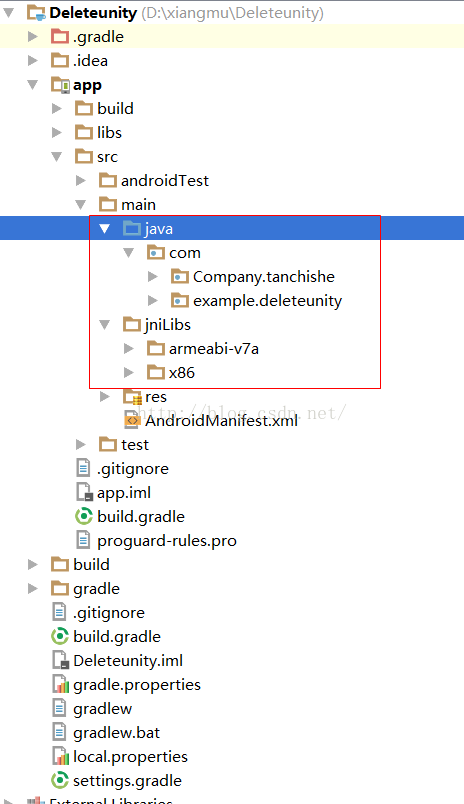Expand the res folder arrow
464x804 pixels.
(x=105, y=396)
